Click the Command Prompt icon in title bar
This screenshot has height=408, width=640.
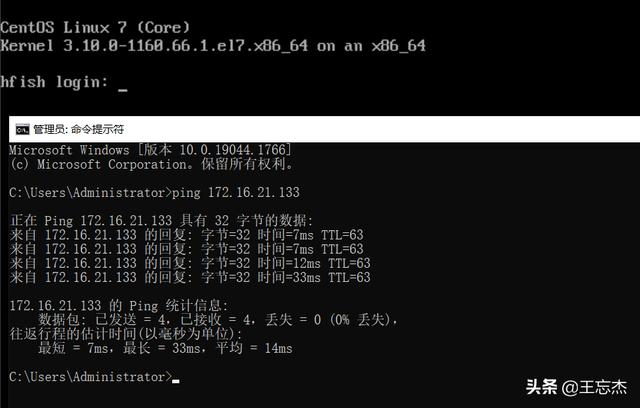22,130
